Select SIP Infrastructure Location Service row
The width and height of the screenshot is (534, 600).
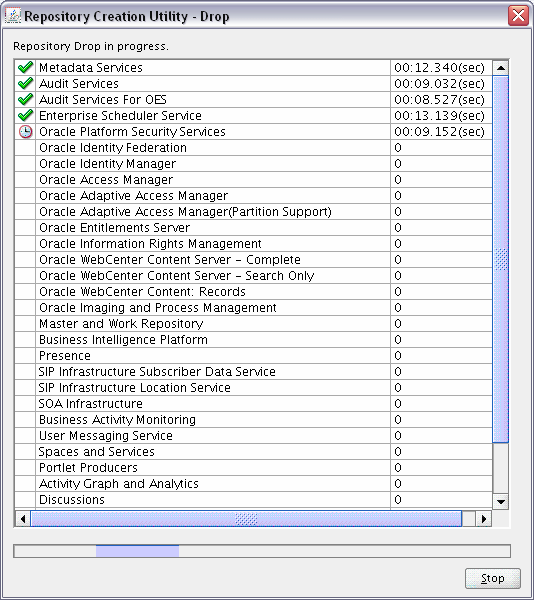click(x=253, y=388)
